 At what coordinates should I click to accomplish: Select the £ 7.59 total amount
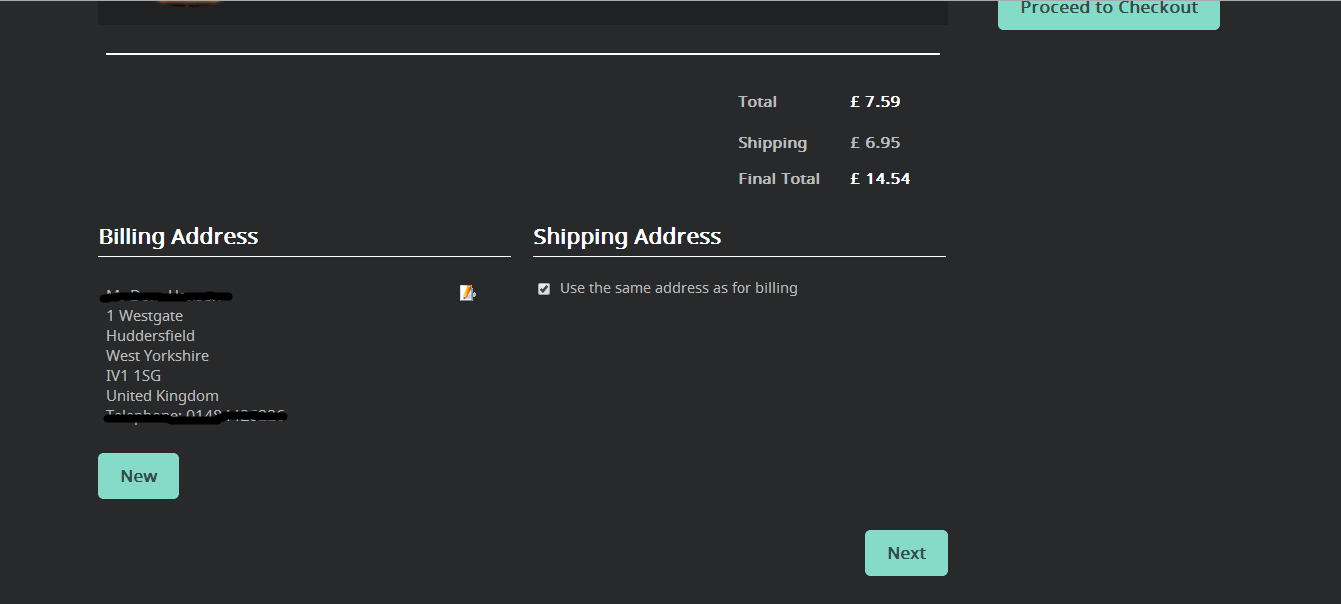875,102
